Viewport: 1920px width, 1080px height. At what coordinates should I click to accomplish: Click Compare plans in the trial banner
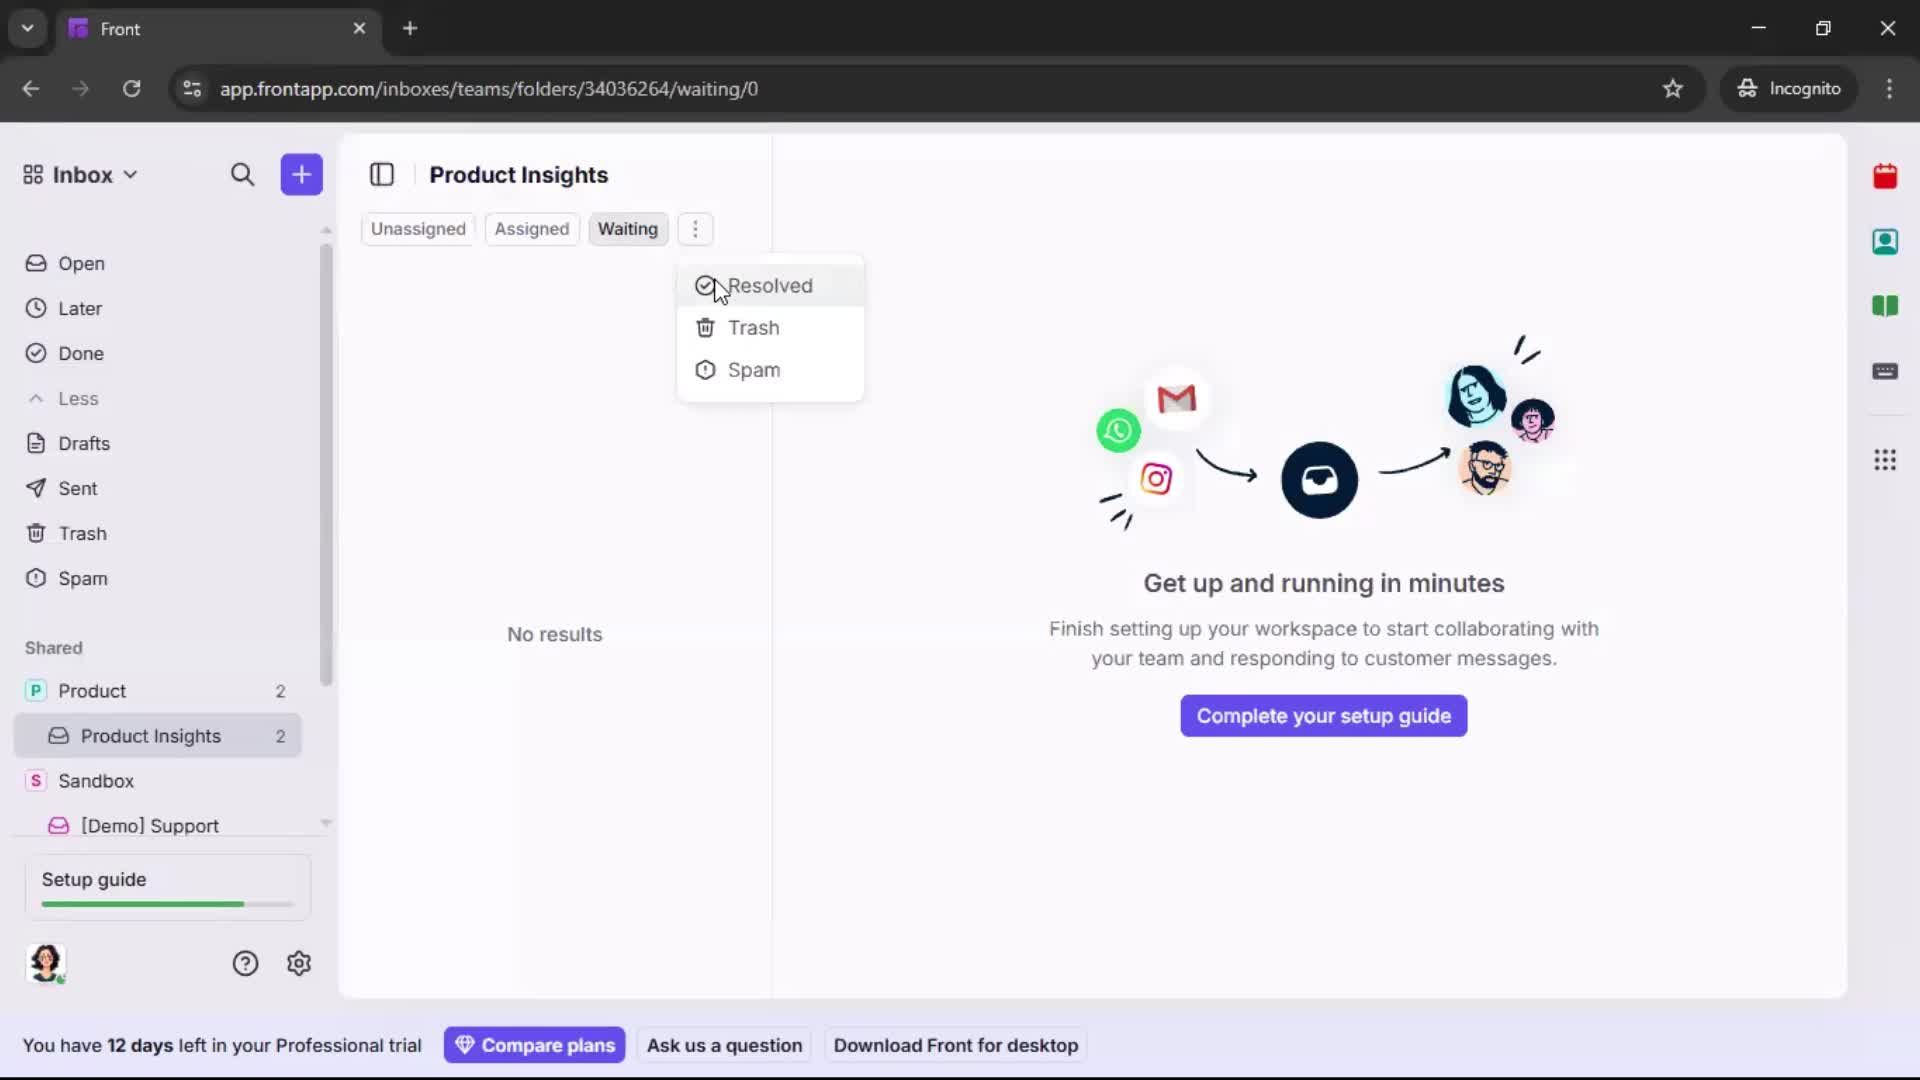click(x=534, y=1044)
